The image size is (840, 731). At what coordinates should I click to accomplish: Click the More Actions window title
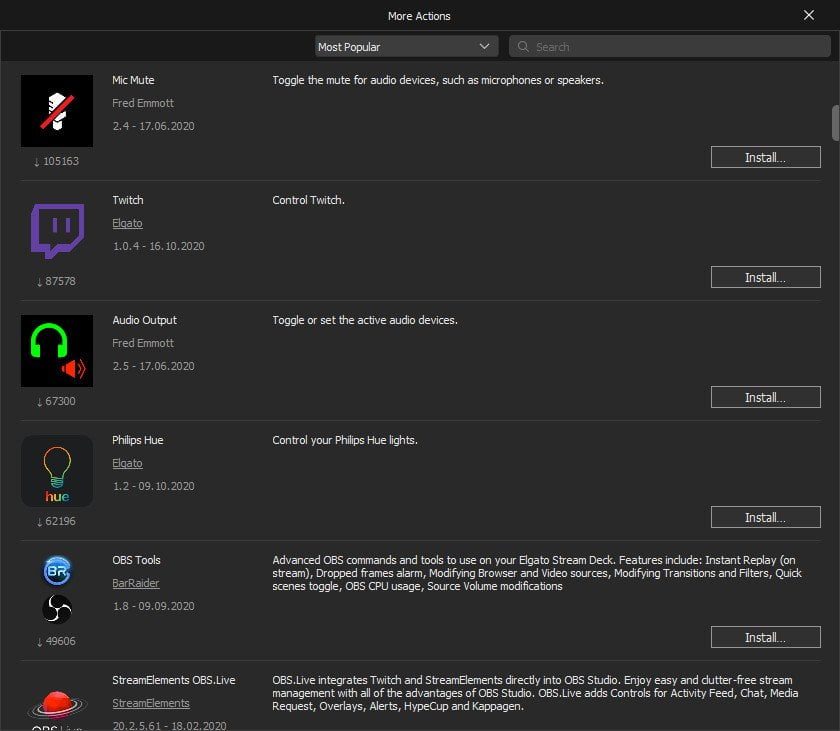point(419,16)
